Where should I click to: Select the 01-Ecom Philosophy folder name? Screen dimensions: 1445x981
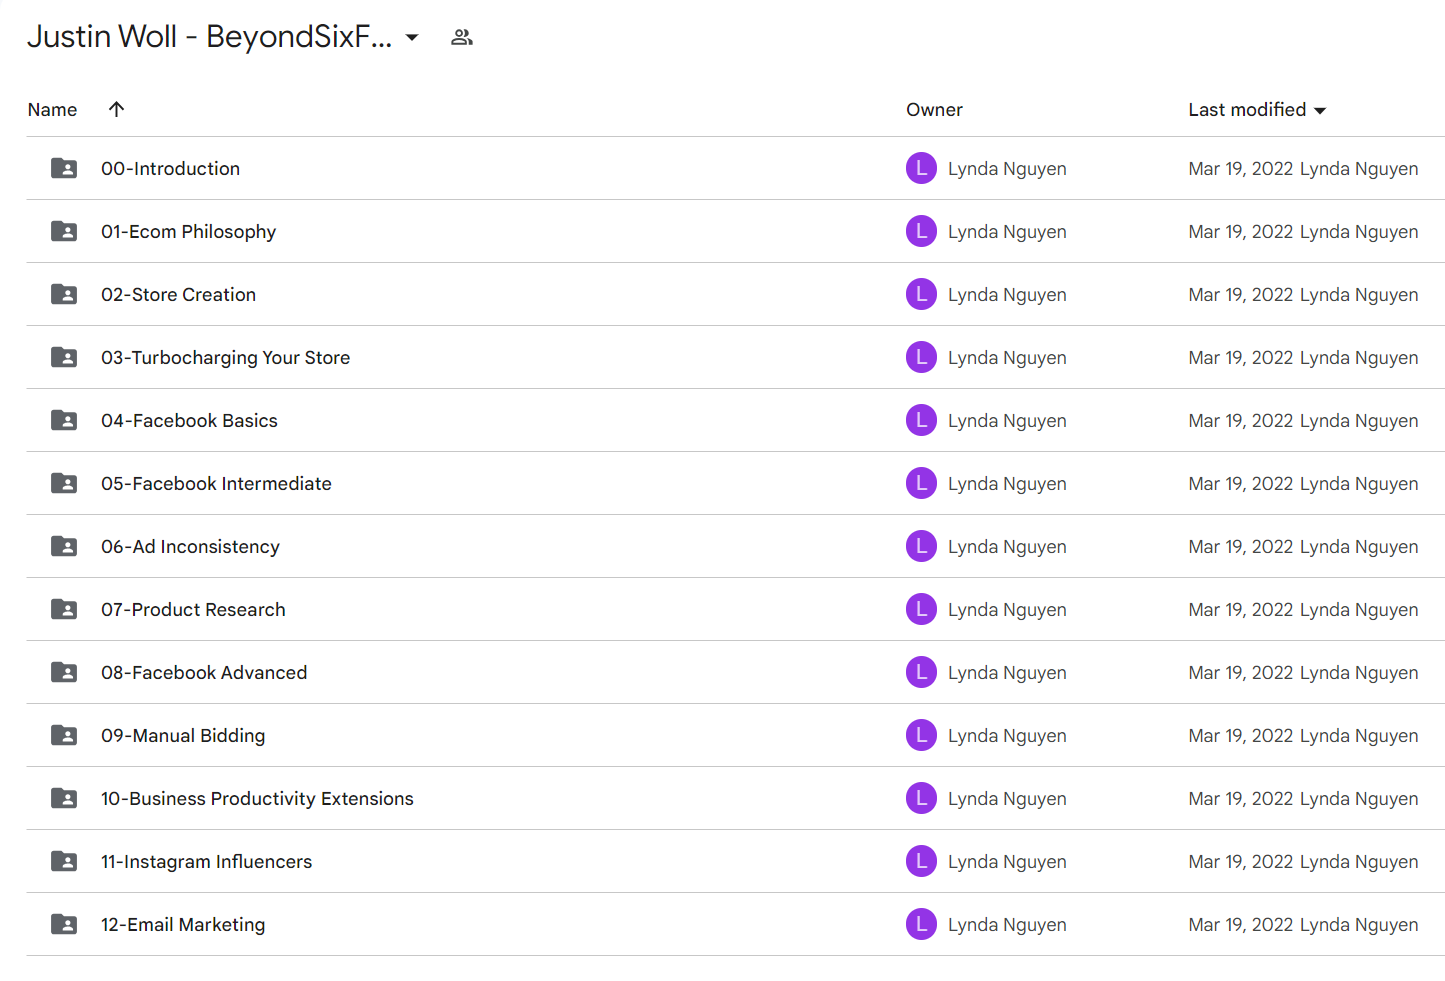[x=188, y=232]
